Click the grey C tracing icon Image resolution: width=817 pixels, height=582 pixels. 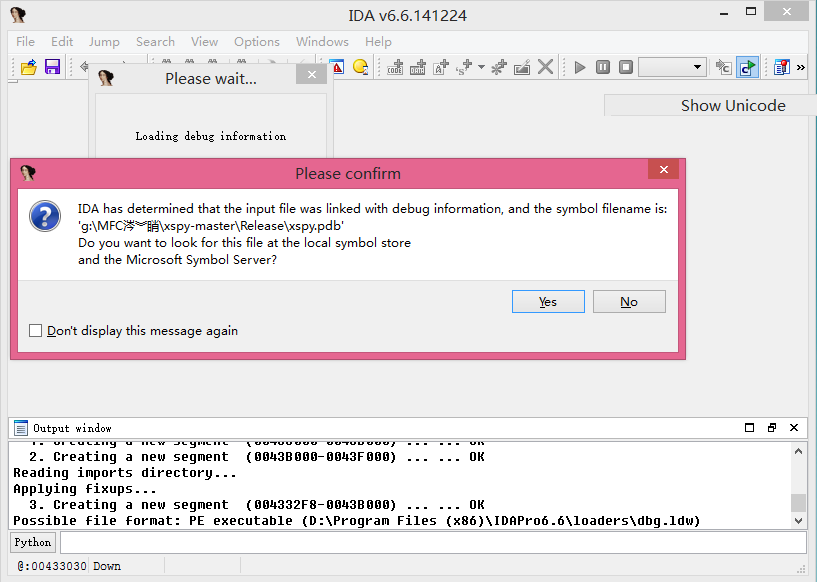coord(723,67)
